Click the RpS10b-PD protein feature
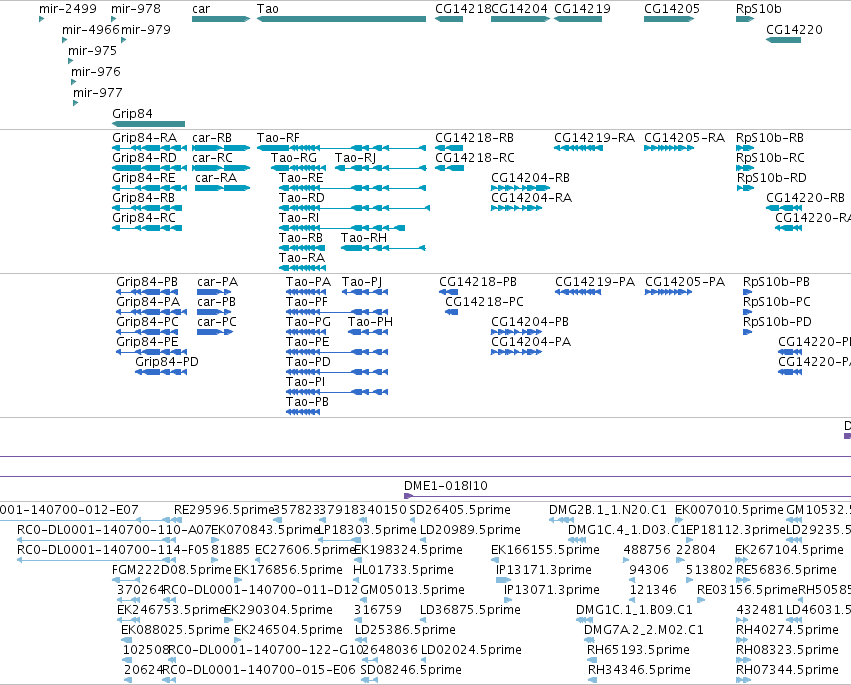 [747, 332]
